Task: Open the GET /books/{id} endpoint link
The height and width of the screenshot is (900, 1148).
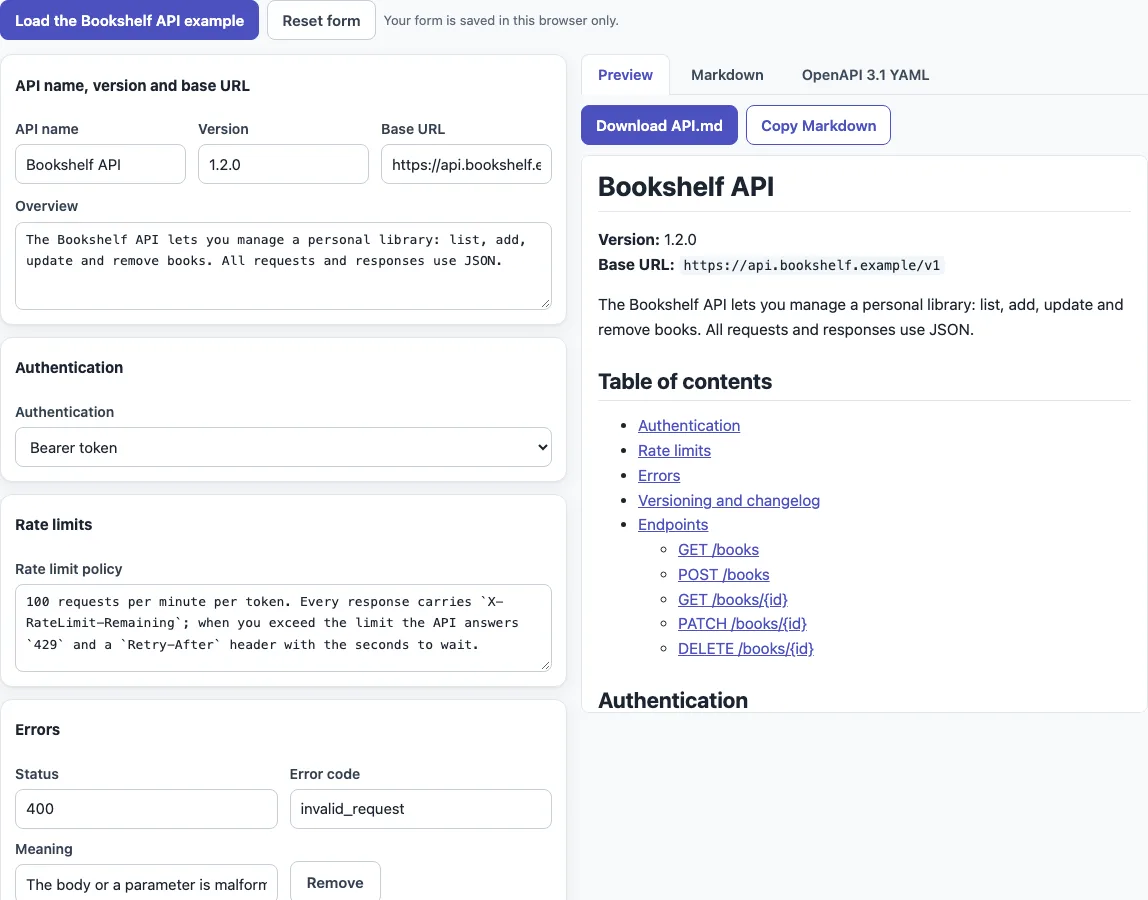Action: pos(733,599)
